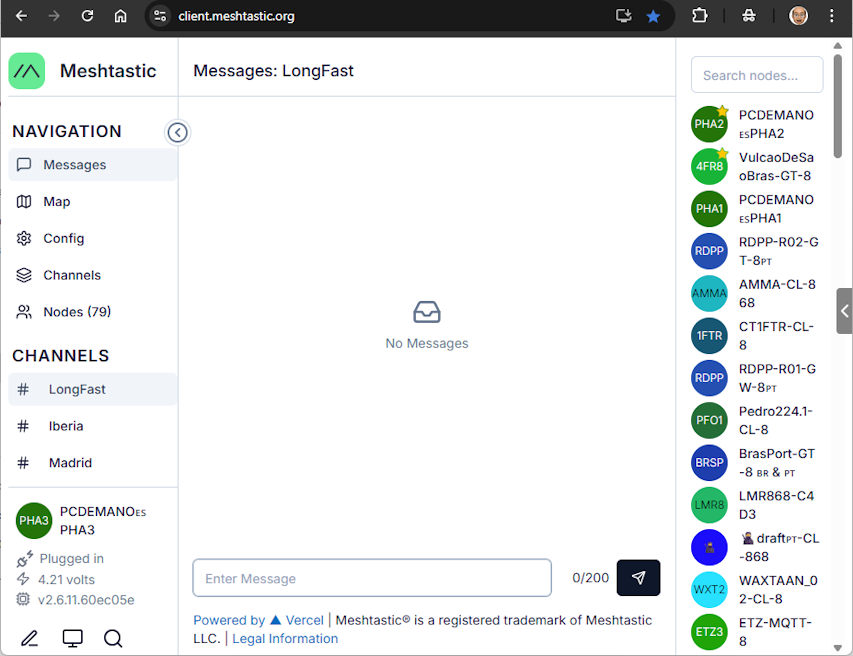Click the 'AMMA-CL-868' node name text
853x656 pixels.
coord(777,293)
